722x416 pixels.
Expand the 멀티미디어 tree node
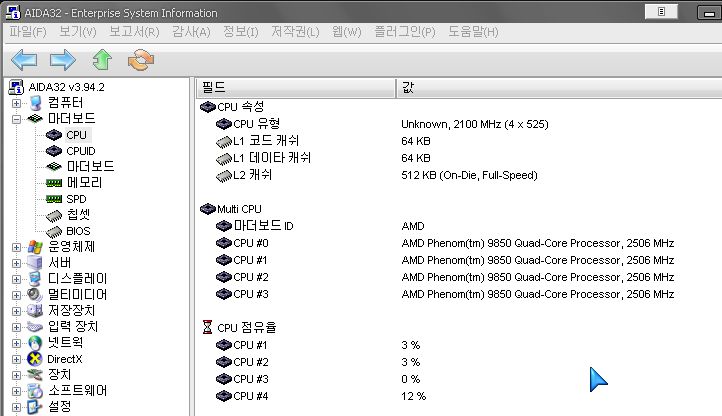[16, 295]
